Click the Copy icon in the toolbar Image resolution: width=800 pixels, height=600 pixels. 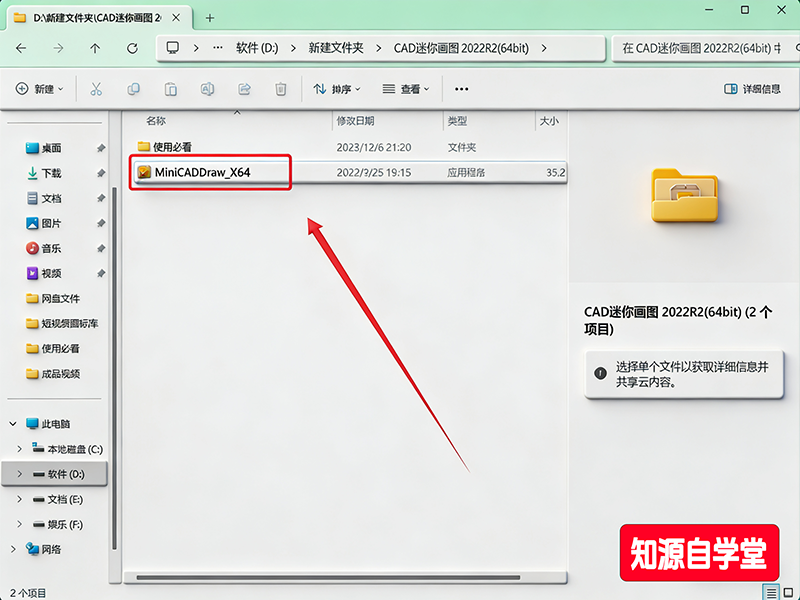click(135, 89)
